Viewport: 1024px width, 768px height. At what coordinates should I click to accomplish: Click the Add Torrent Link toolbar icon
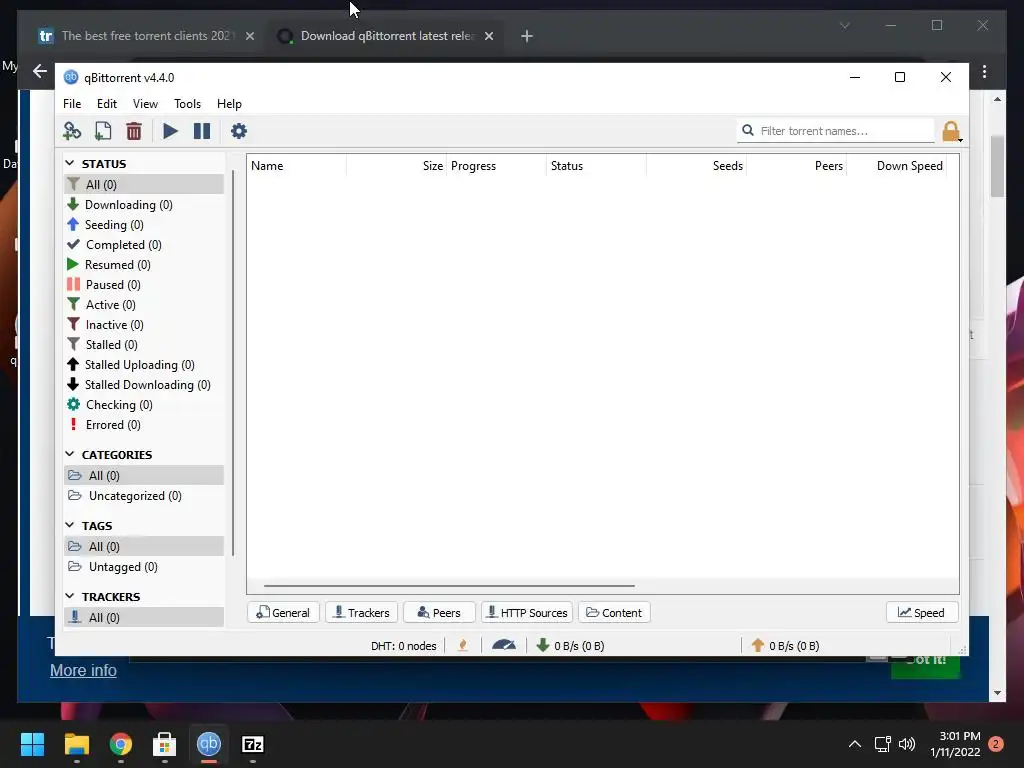(x=72, y=131)
